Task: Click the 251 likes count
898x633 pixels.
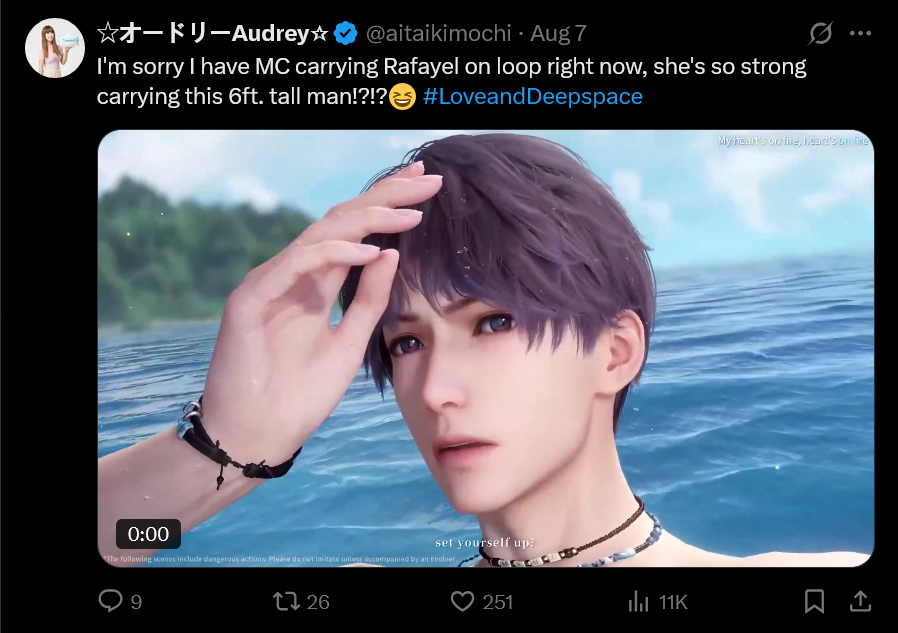Action: (x=498, y=602)
